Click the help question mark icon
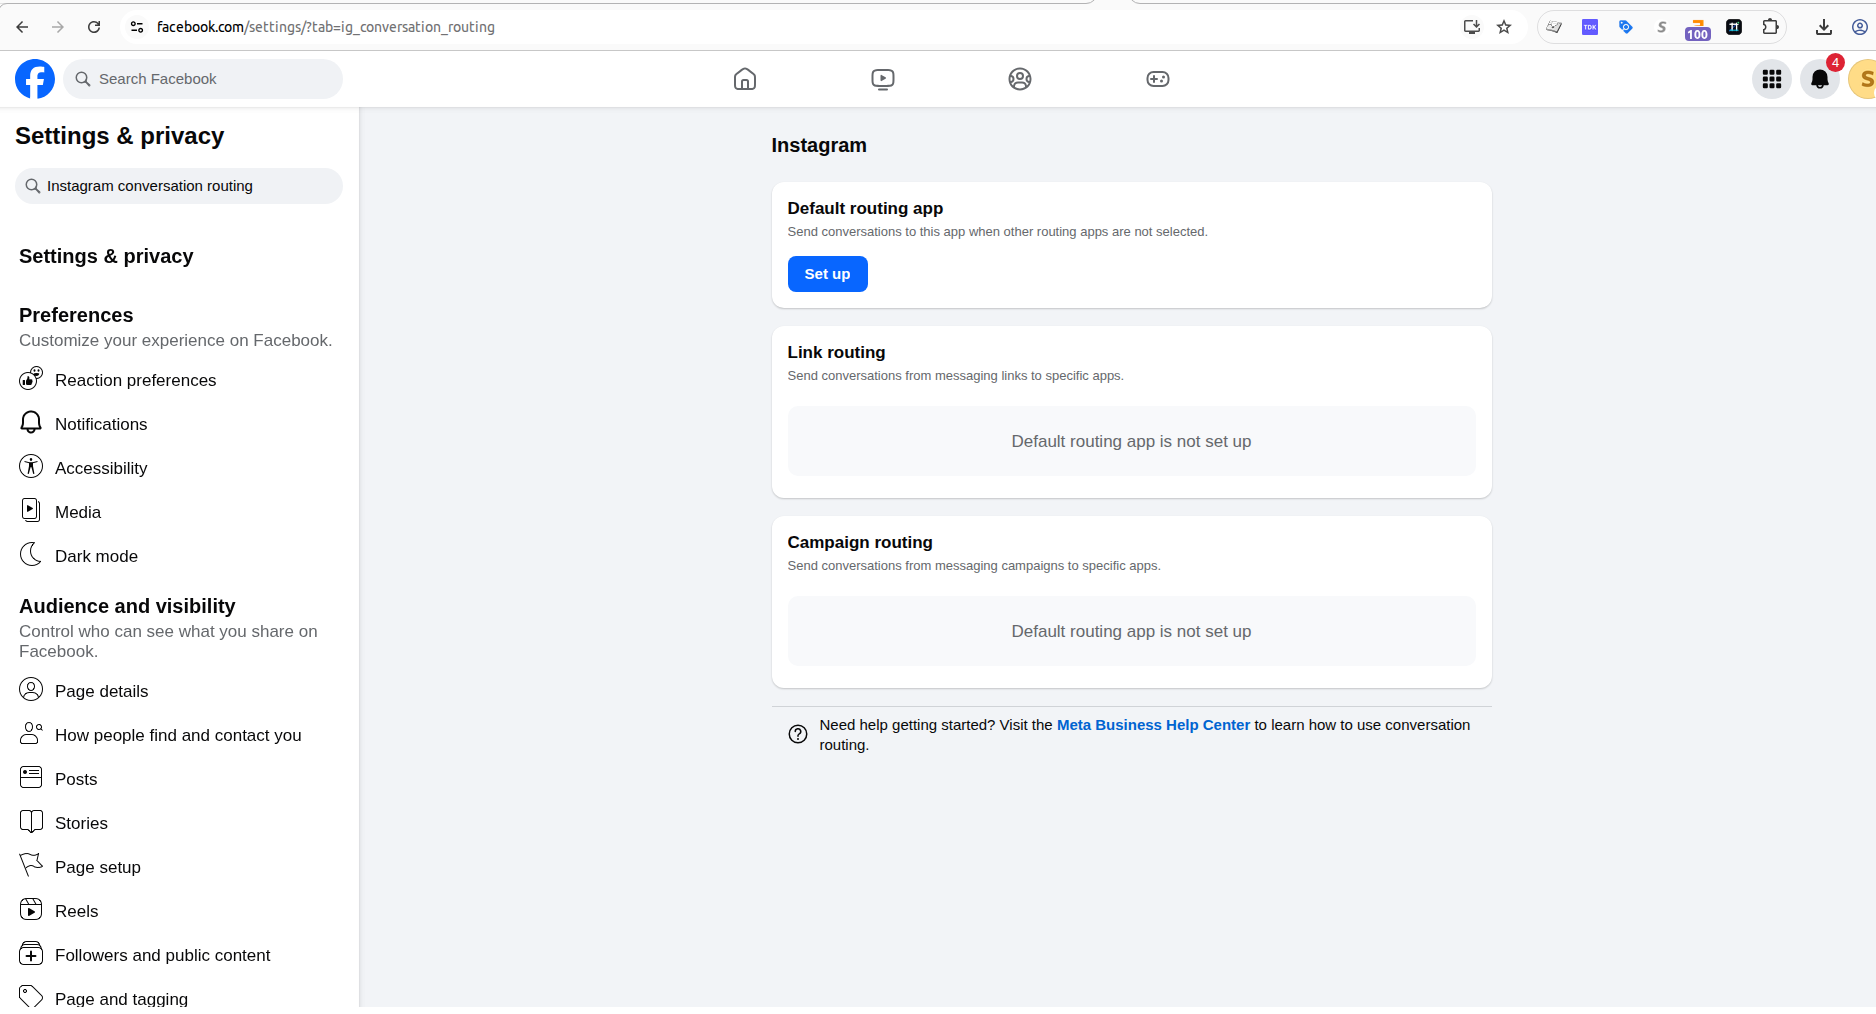The height and width of the screenshot is (1014, 1876). click(x=798, y=734)
